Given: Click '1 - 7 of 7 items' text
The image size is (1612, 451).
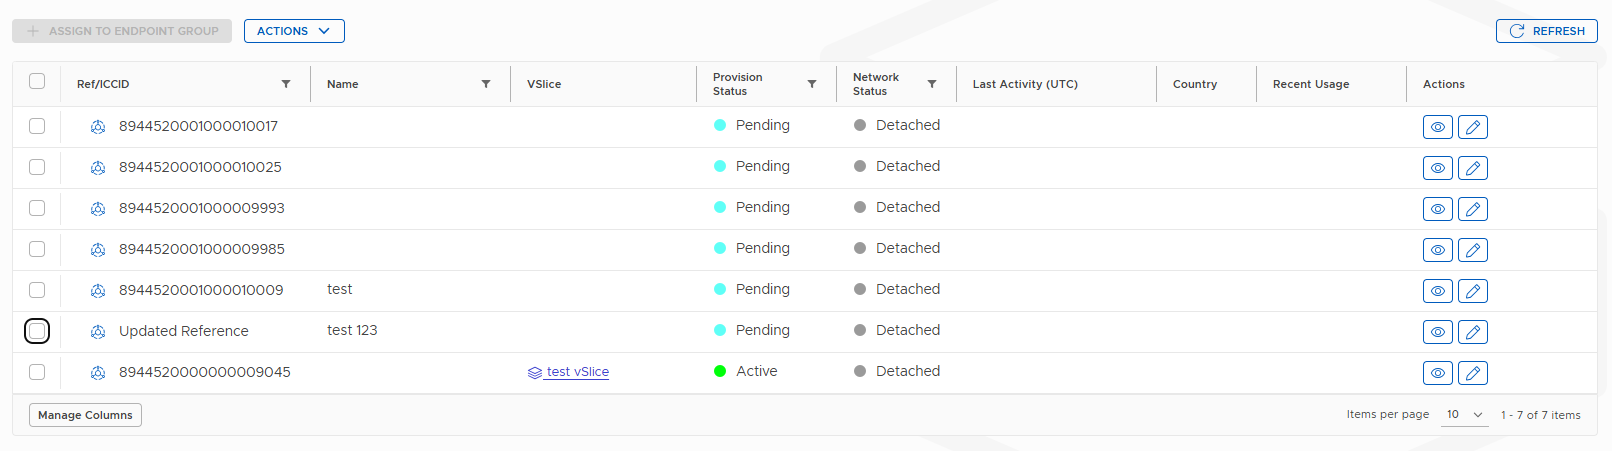Looking at the screenshot, I should click(1541, 415).
